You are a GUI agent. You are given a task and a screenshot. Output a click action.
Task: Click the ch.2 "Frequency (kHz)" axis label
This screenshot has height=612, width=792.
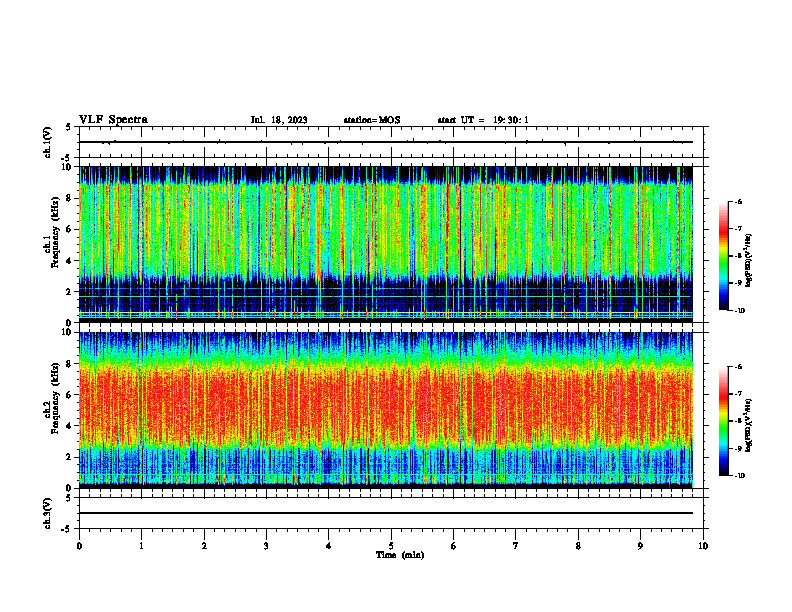coord(55,397)
